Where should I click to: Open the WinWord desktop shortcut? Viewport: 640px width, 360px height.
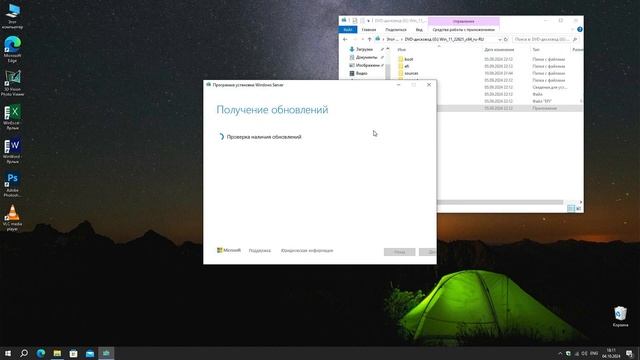[x=12, y=151]
